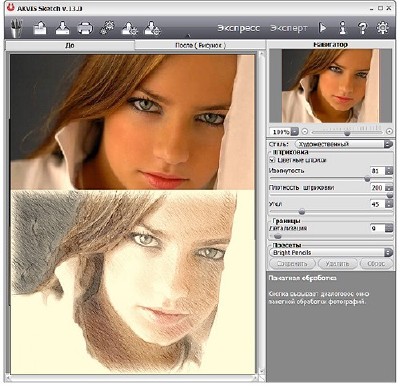Image resolution: width=400 pixels, height=389 pixels.
Task: Select Эксперт mode
Action: click(x=289, y=28)
